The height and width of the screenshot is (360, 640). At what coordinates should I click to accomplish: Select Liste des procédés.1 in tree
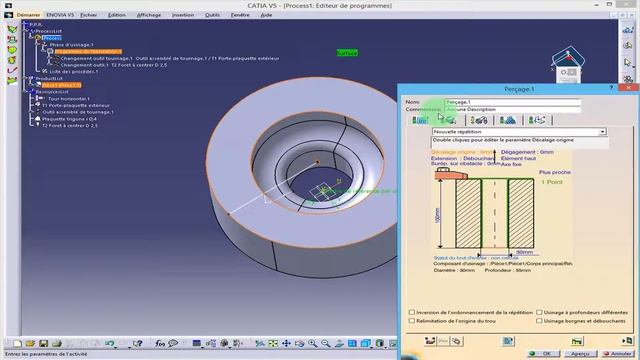(x=73, y=71)
